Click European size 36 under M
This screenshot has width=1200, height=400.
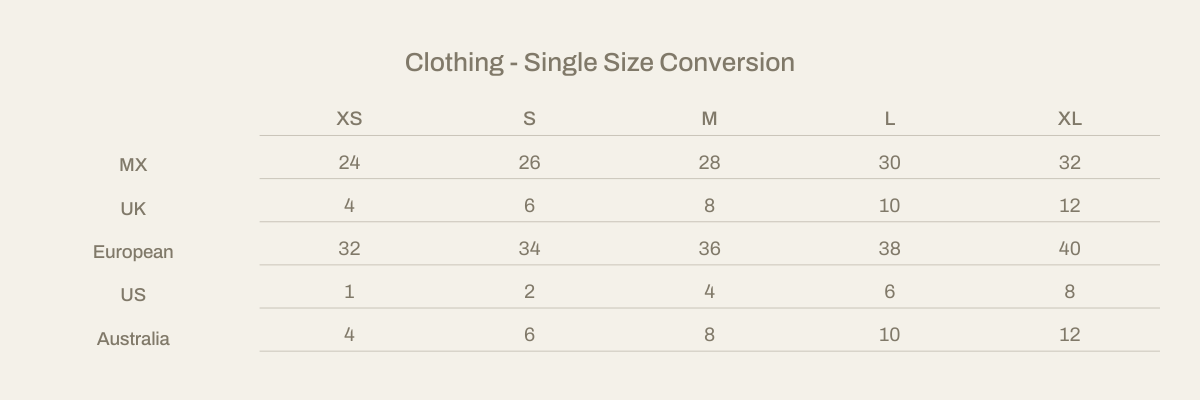click(x=709, y=248)
